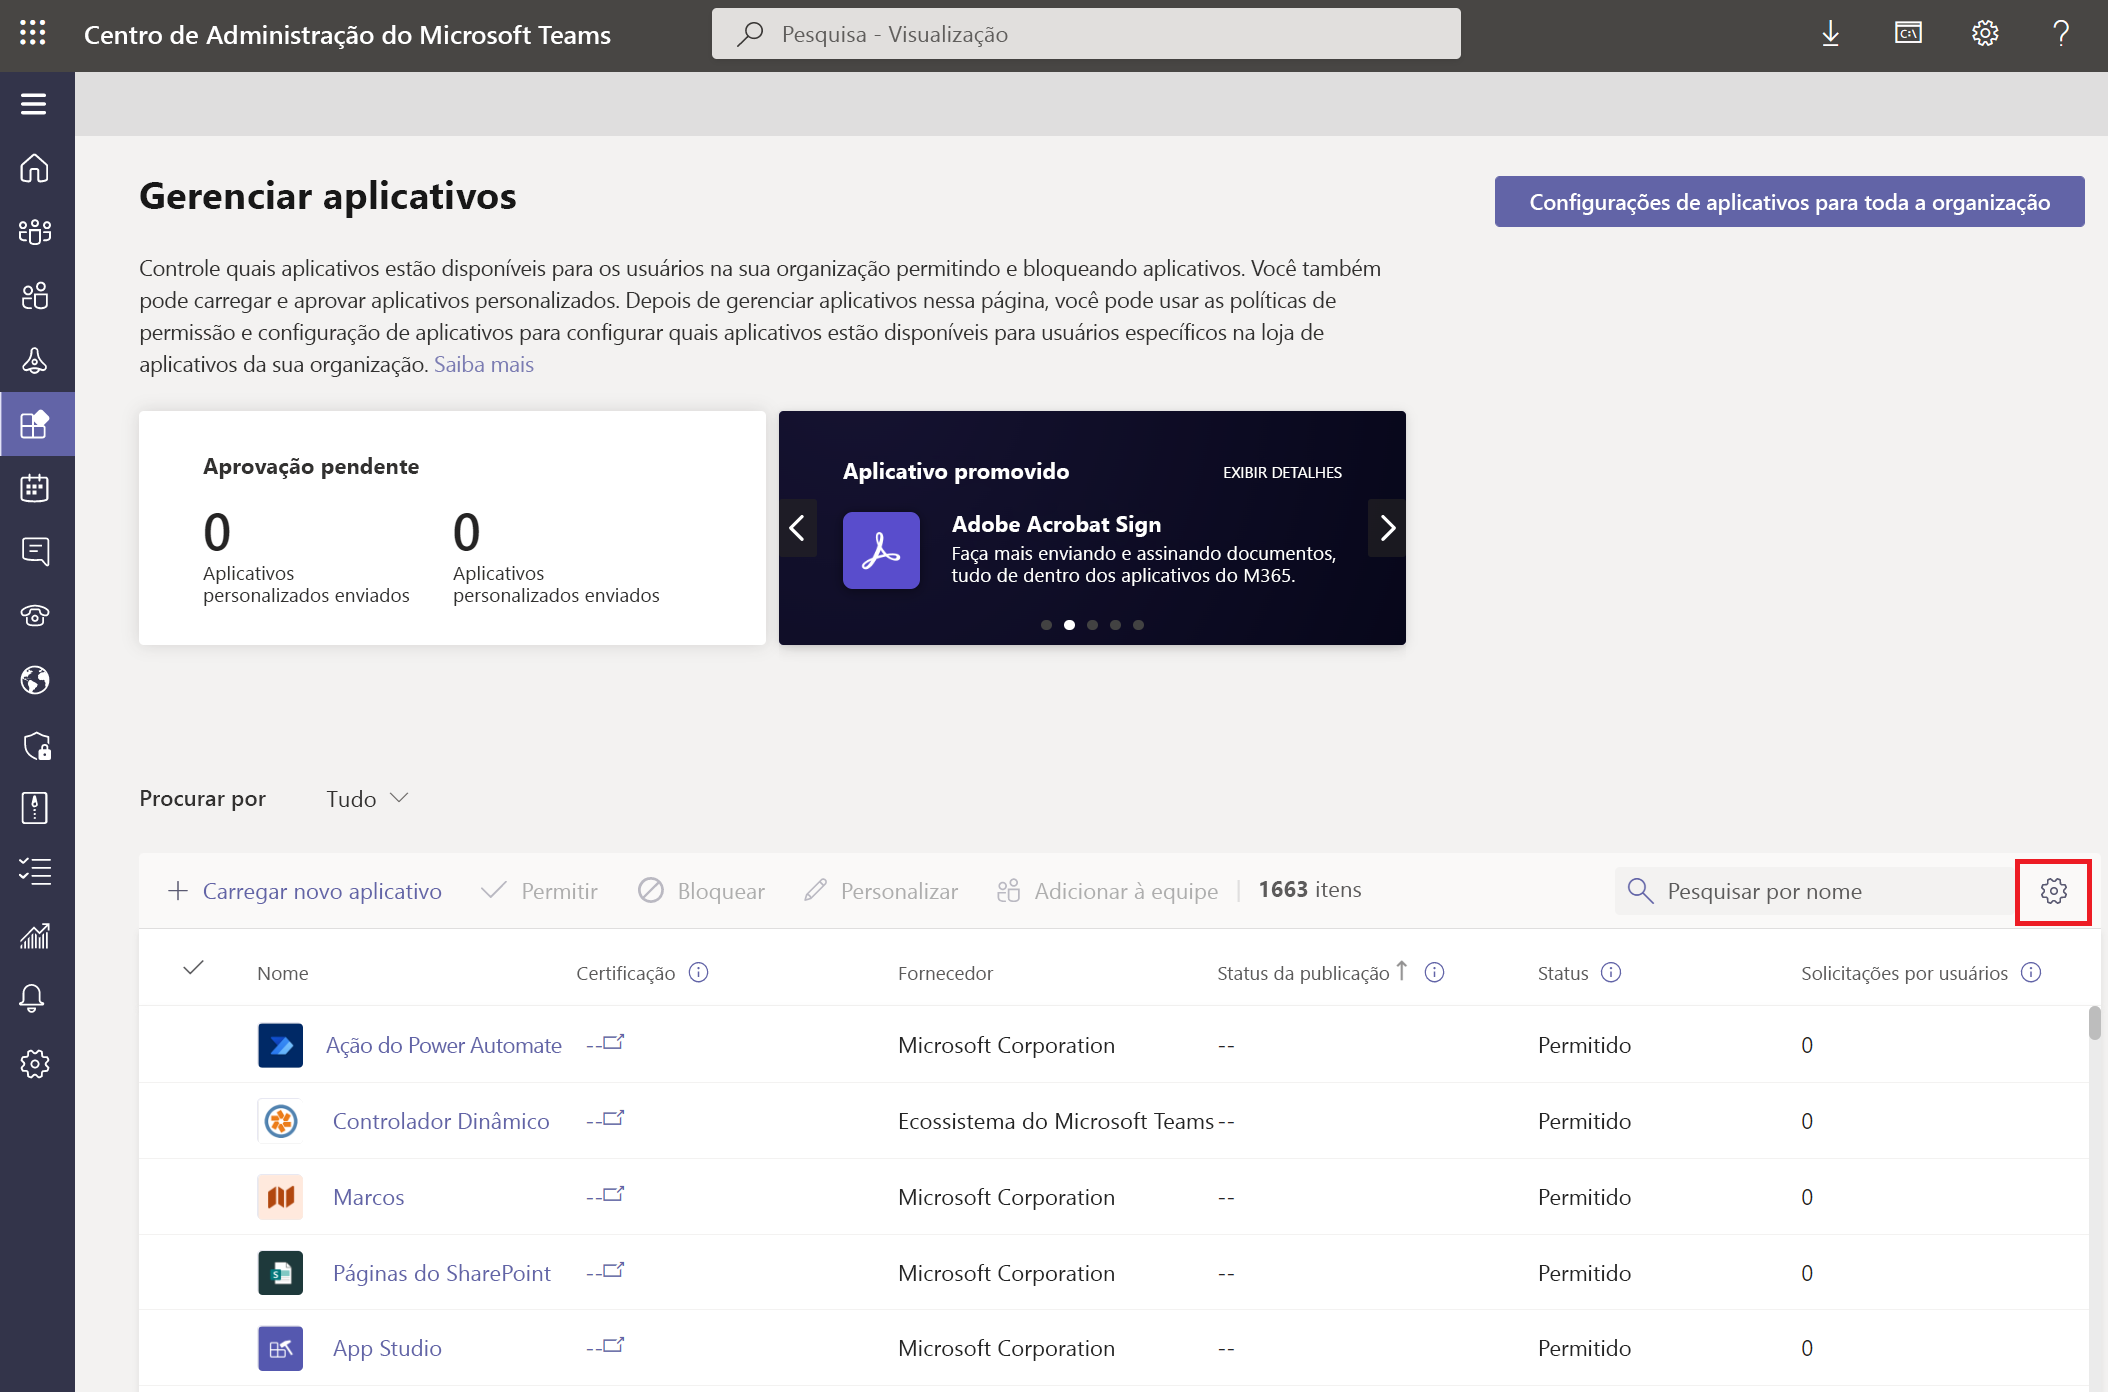Show previous promoted app with left arrow
Screen dimensions: 2108x1392
(797, 528)
